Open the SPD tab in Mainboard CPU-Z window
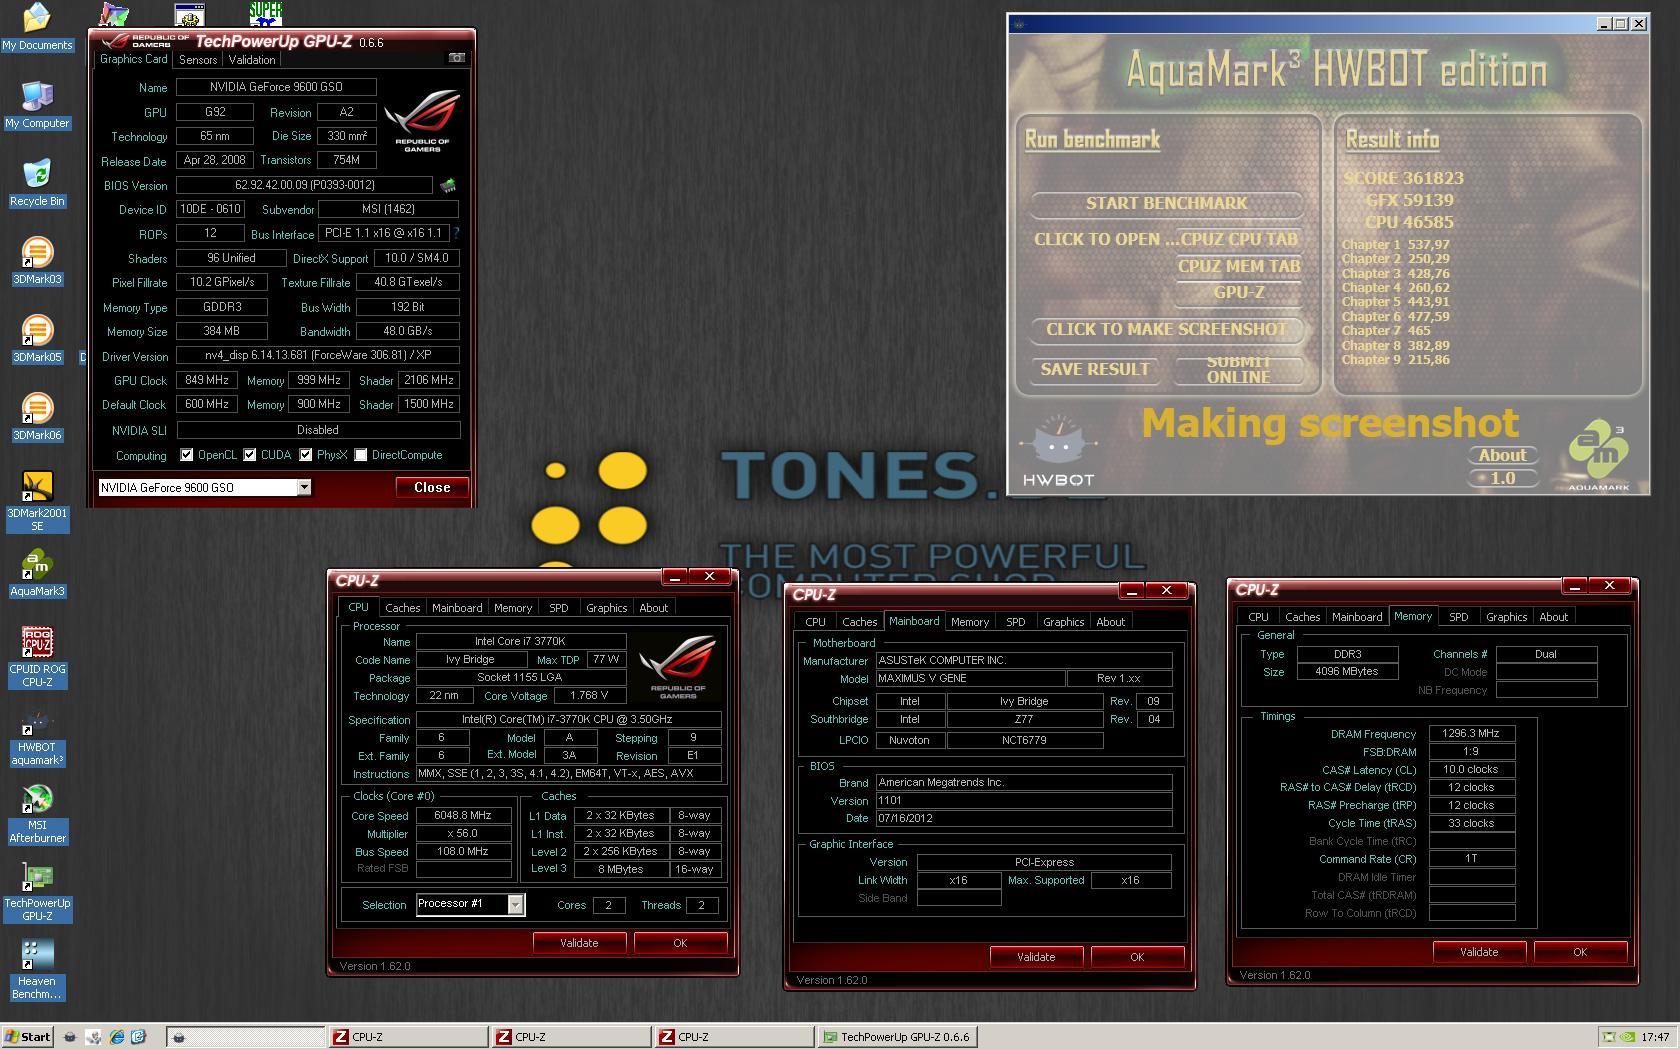The width and height of the screenshot is (1680, 1050). [x=1015, y=622]
